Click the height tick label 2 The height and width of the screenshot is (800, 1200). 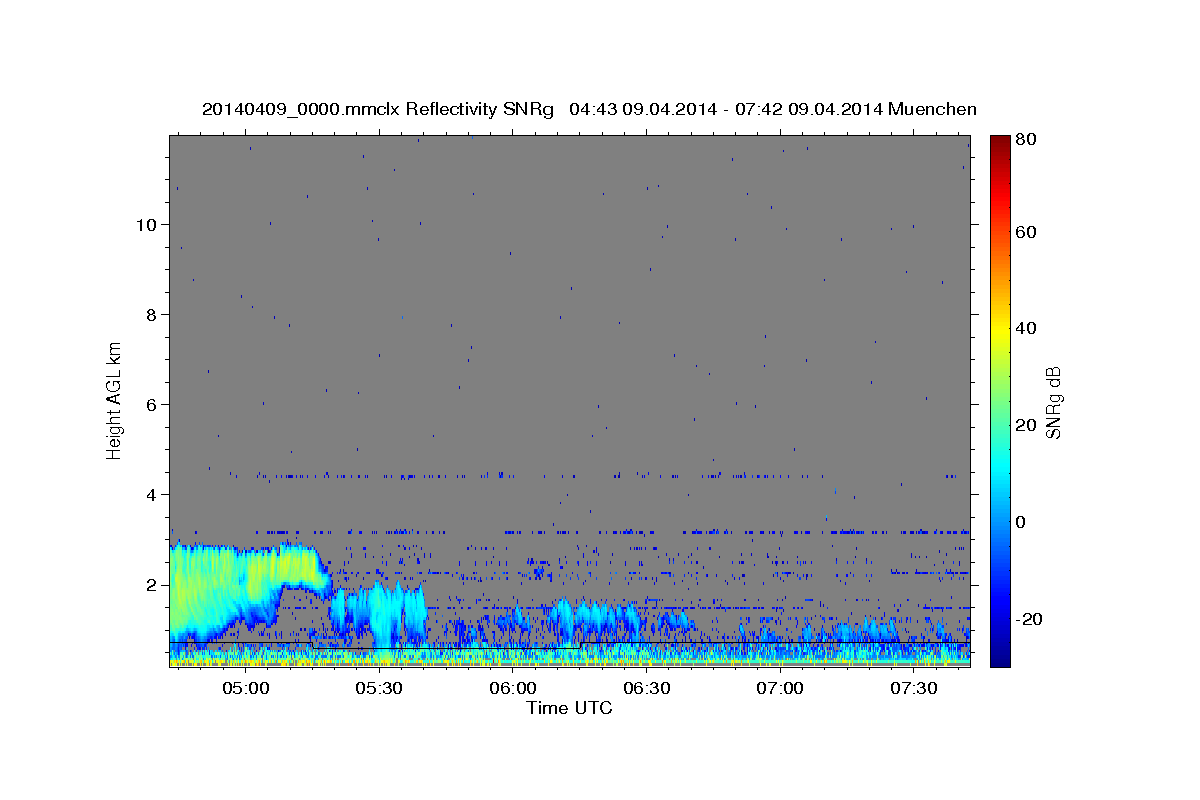(151, 585)
